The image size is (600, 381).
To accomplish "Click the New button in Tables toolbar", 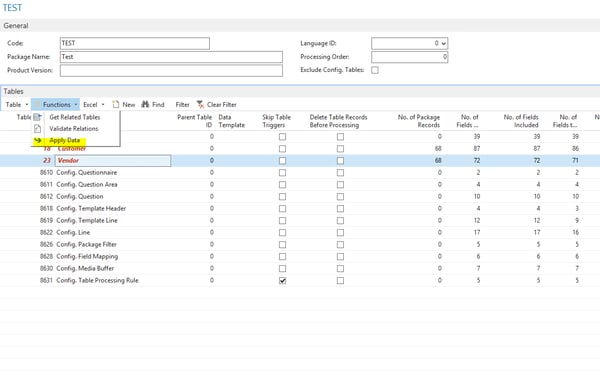I will [x=124, y=104].
